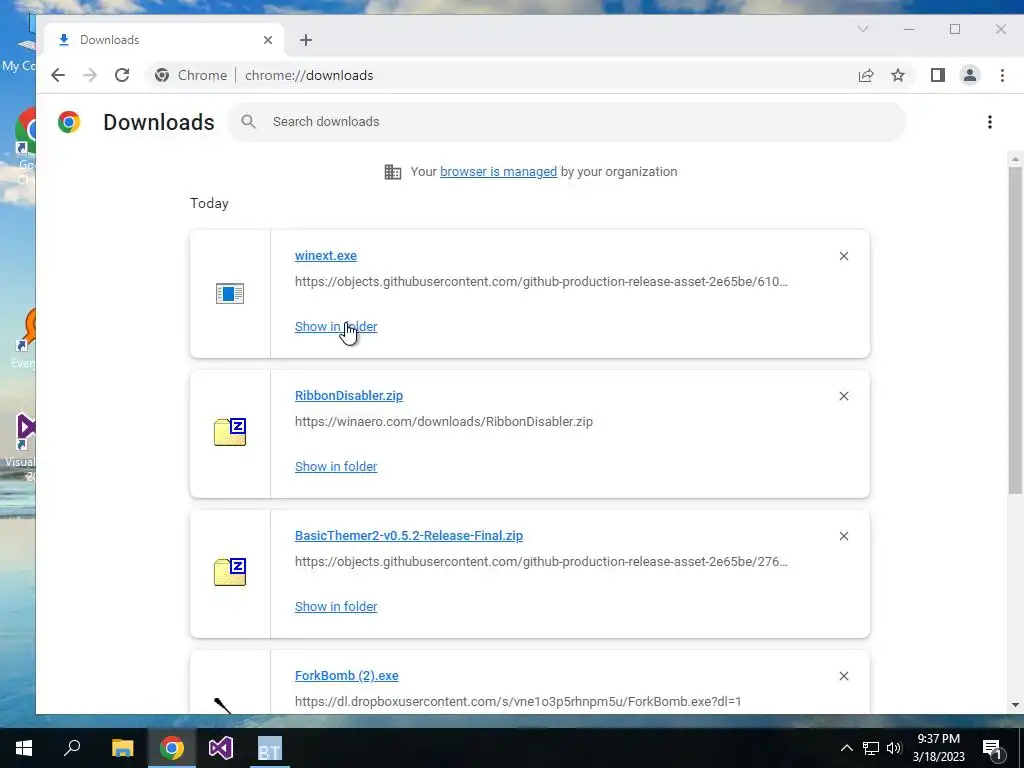Remove winext.exe from the list
1024x768 pixels.
pos(844,256)
